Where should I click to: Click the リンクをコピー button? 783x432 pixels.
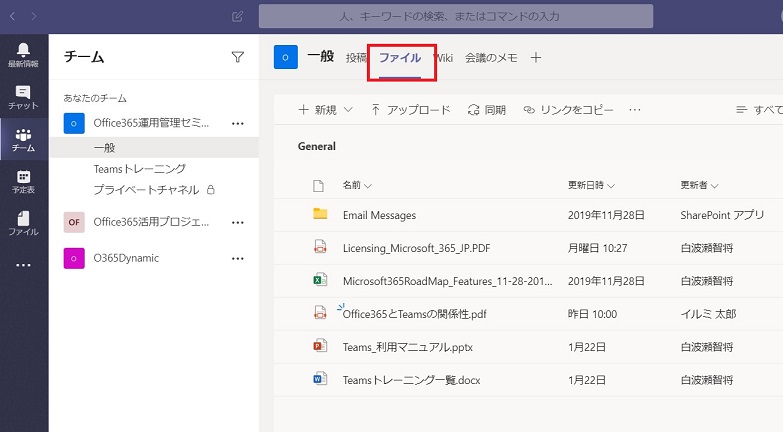tap(568, 110)
